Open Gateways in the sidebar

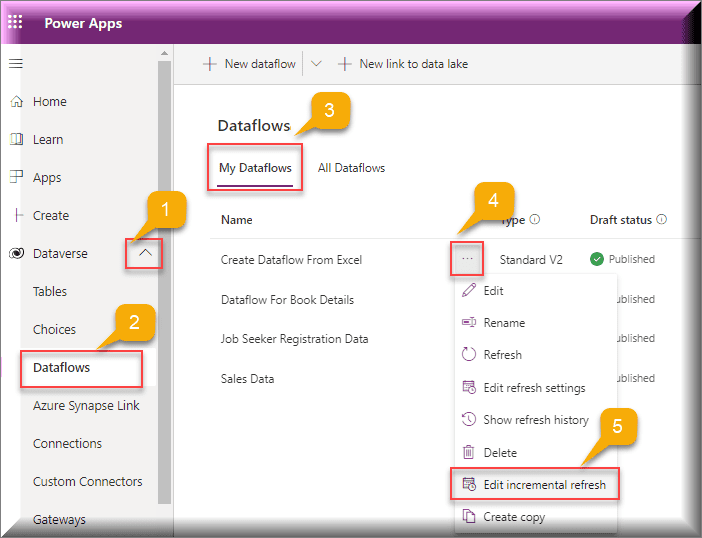click(x=59, y=520)
